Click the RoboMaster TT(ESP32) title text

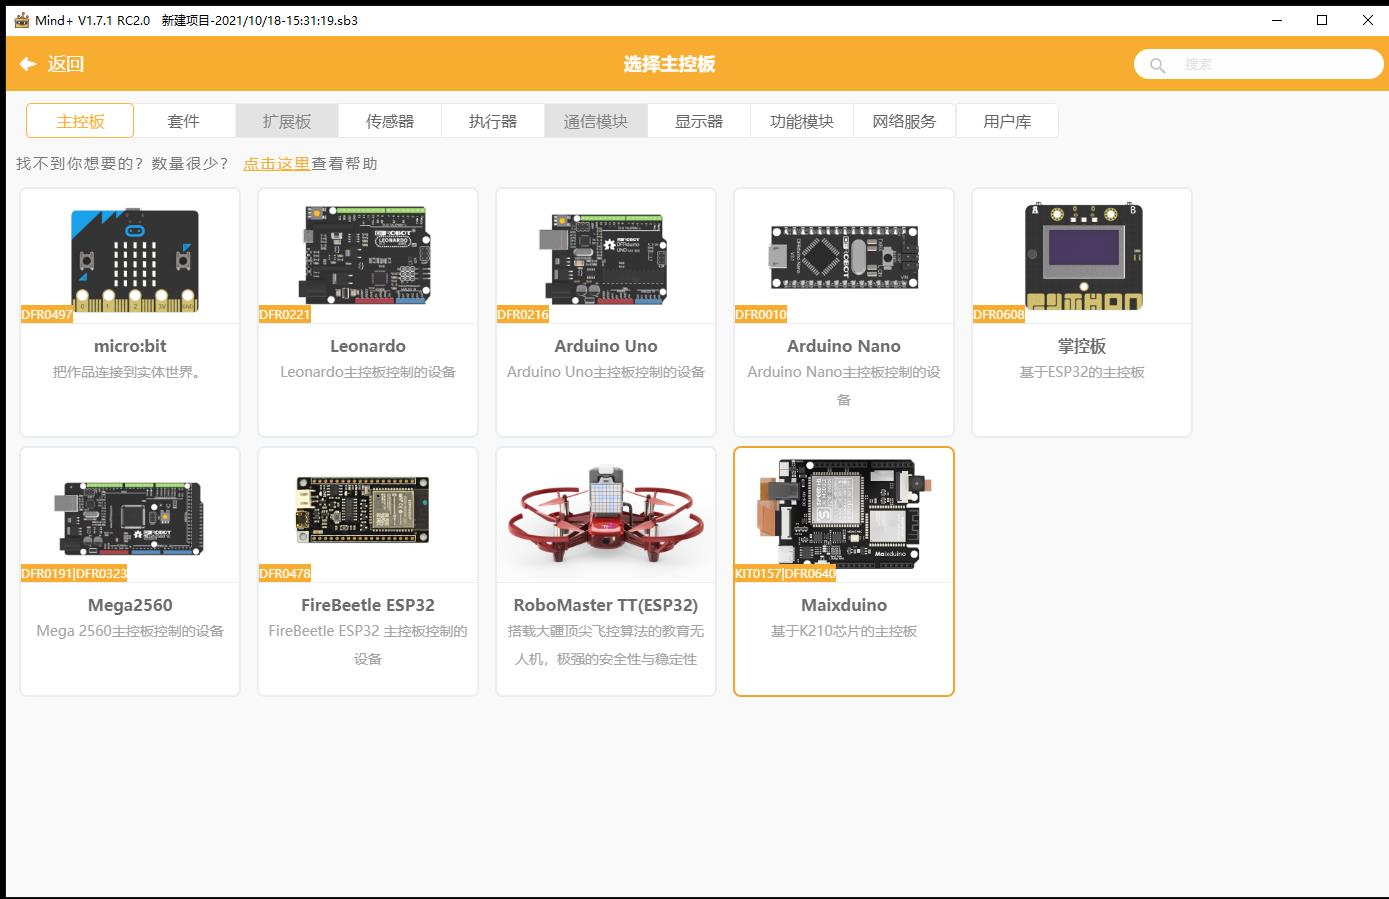point(606,605)
